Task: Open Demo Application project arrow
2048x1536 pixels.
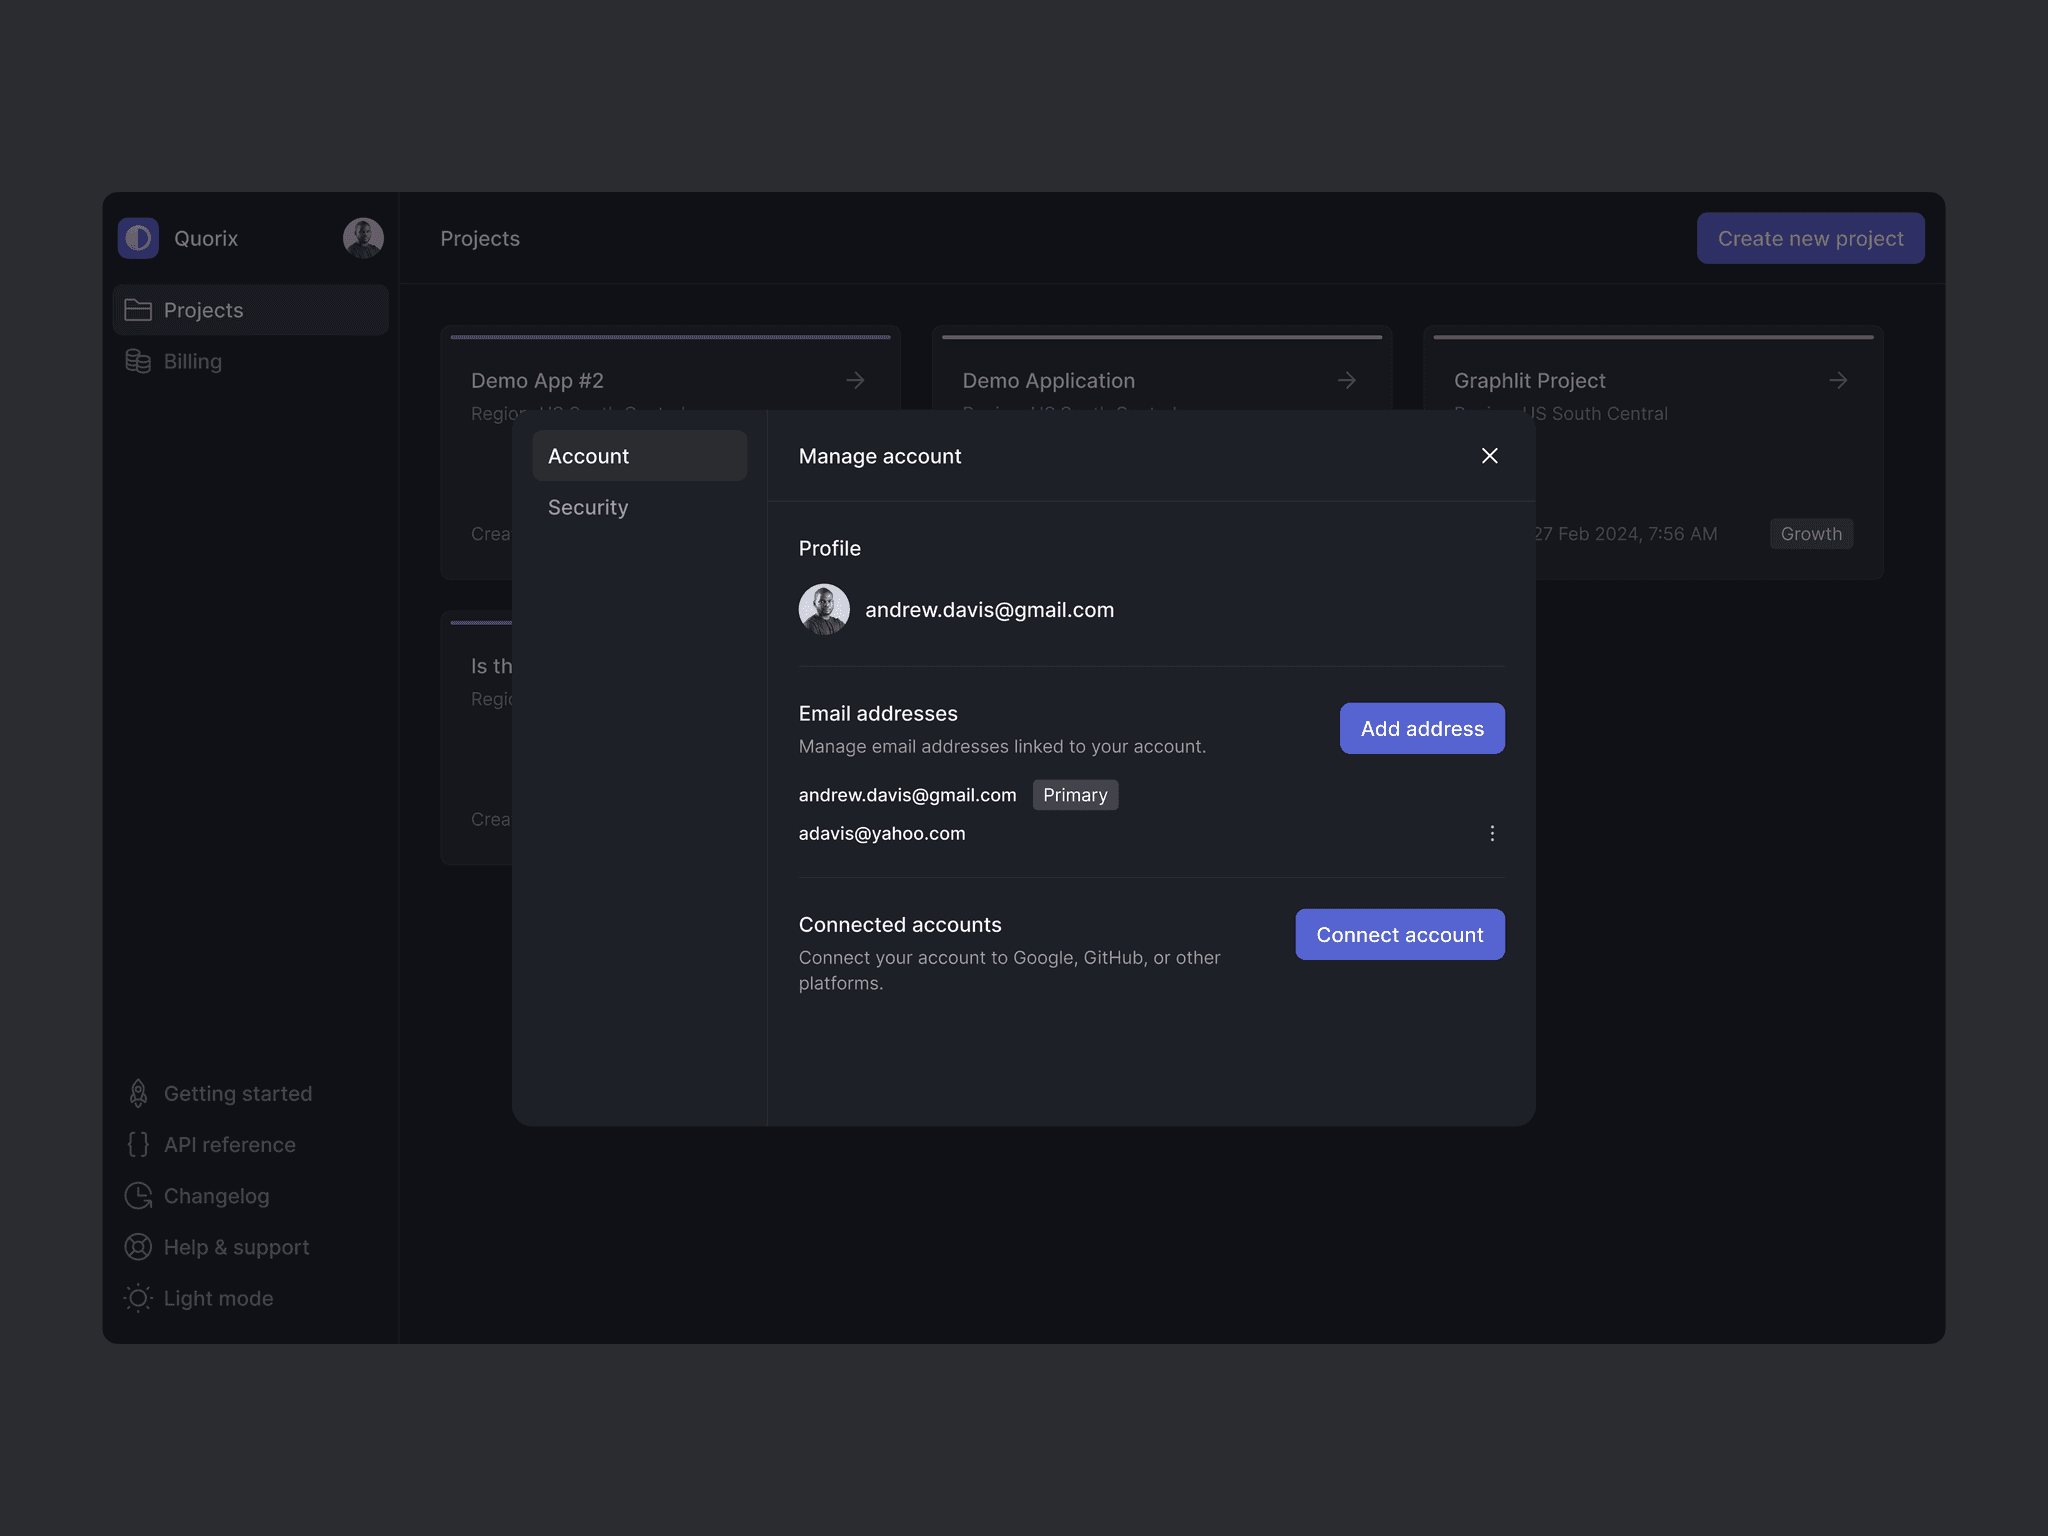Action: click(x=1346, y=380)
